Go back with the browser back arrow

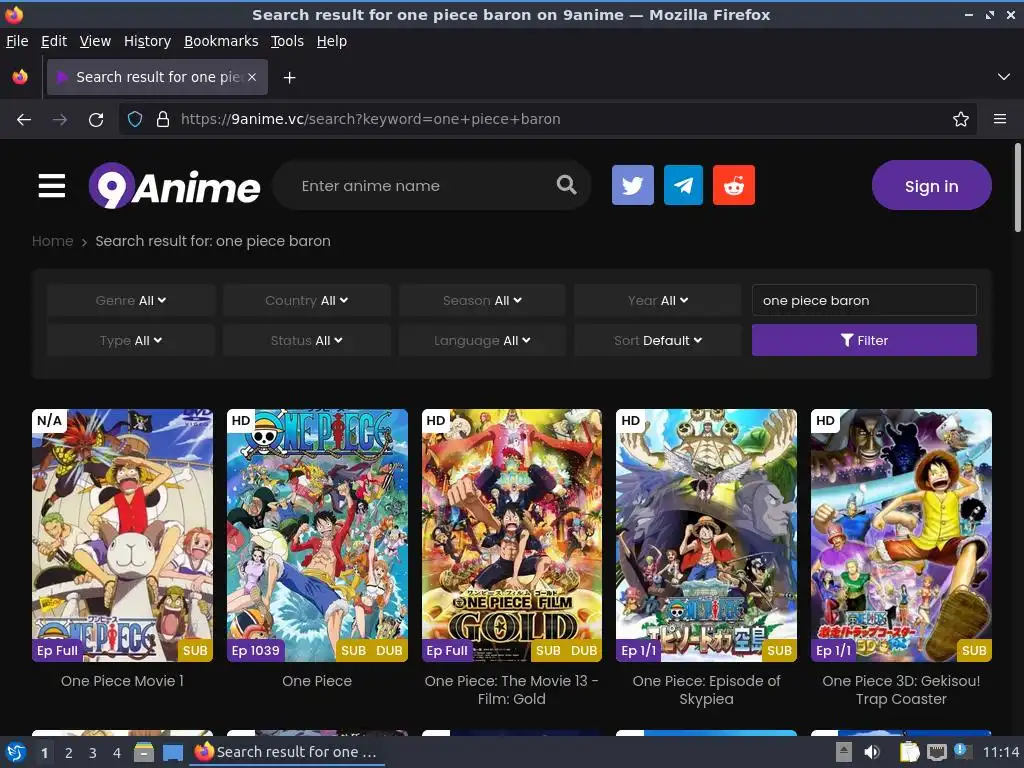click(x=24, y=120)
